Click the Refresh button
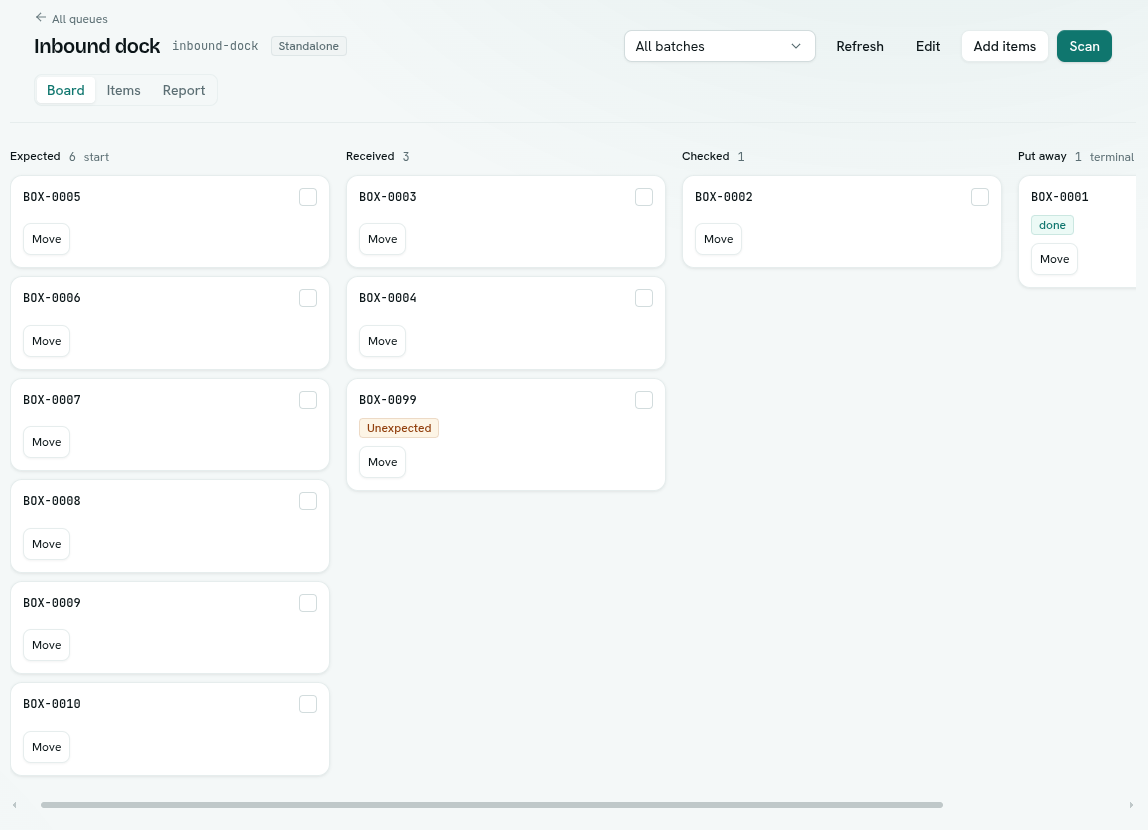The height and width of the screenshot is (830, 1148). (860, 46)
